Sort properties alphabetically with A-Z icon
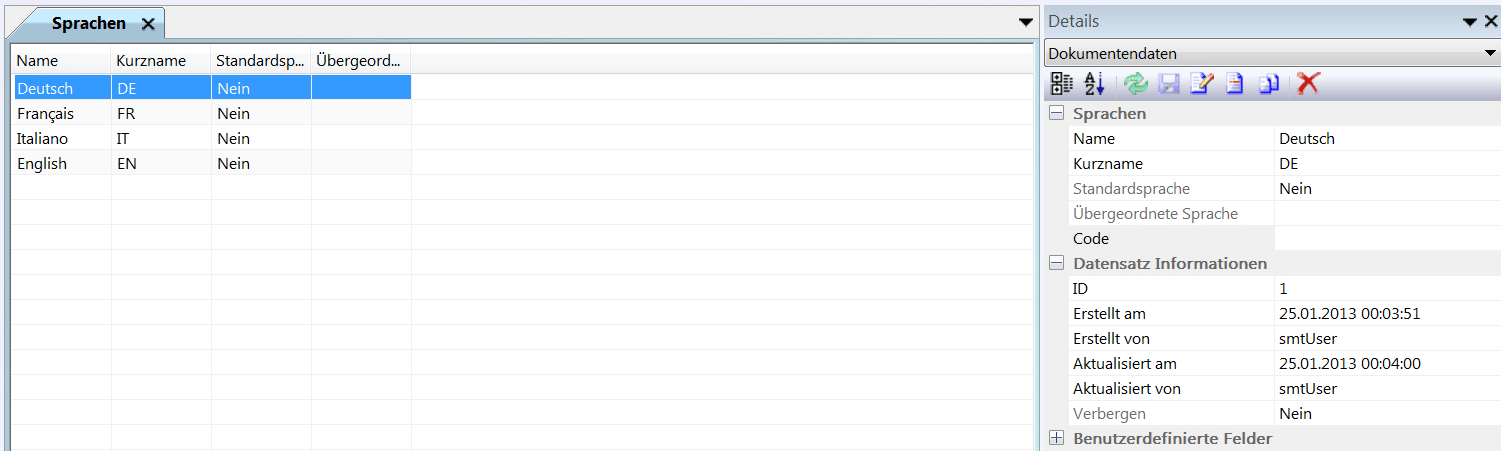Screen dimensions: 1501x451 click(1094, 84)
